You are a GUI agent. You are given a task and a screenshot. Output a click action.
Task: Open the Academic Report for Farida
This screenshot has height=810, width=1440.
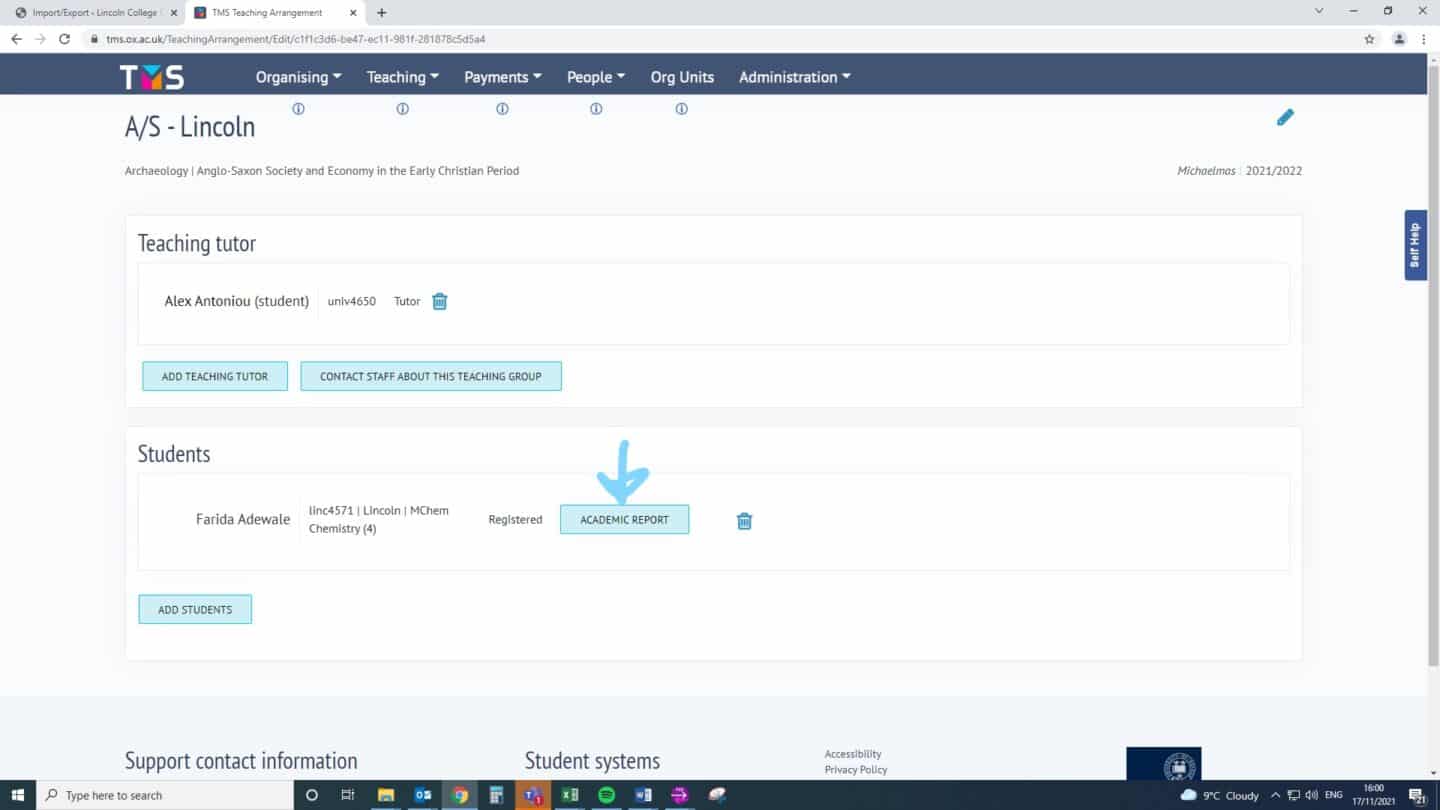[x=624, y=520]
